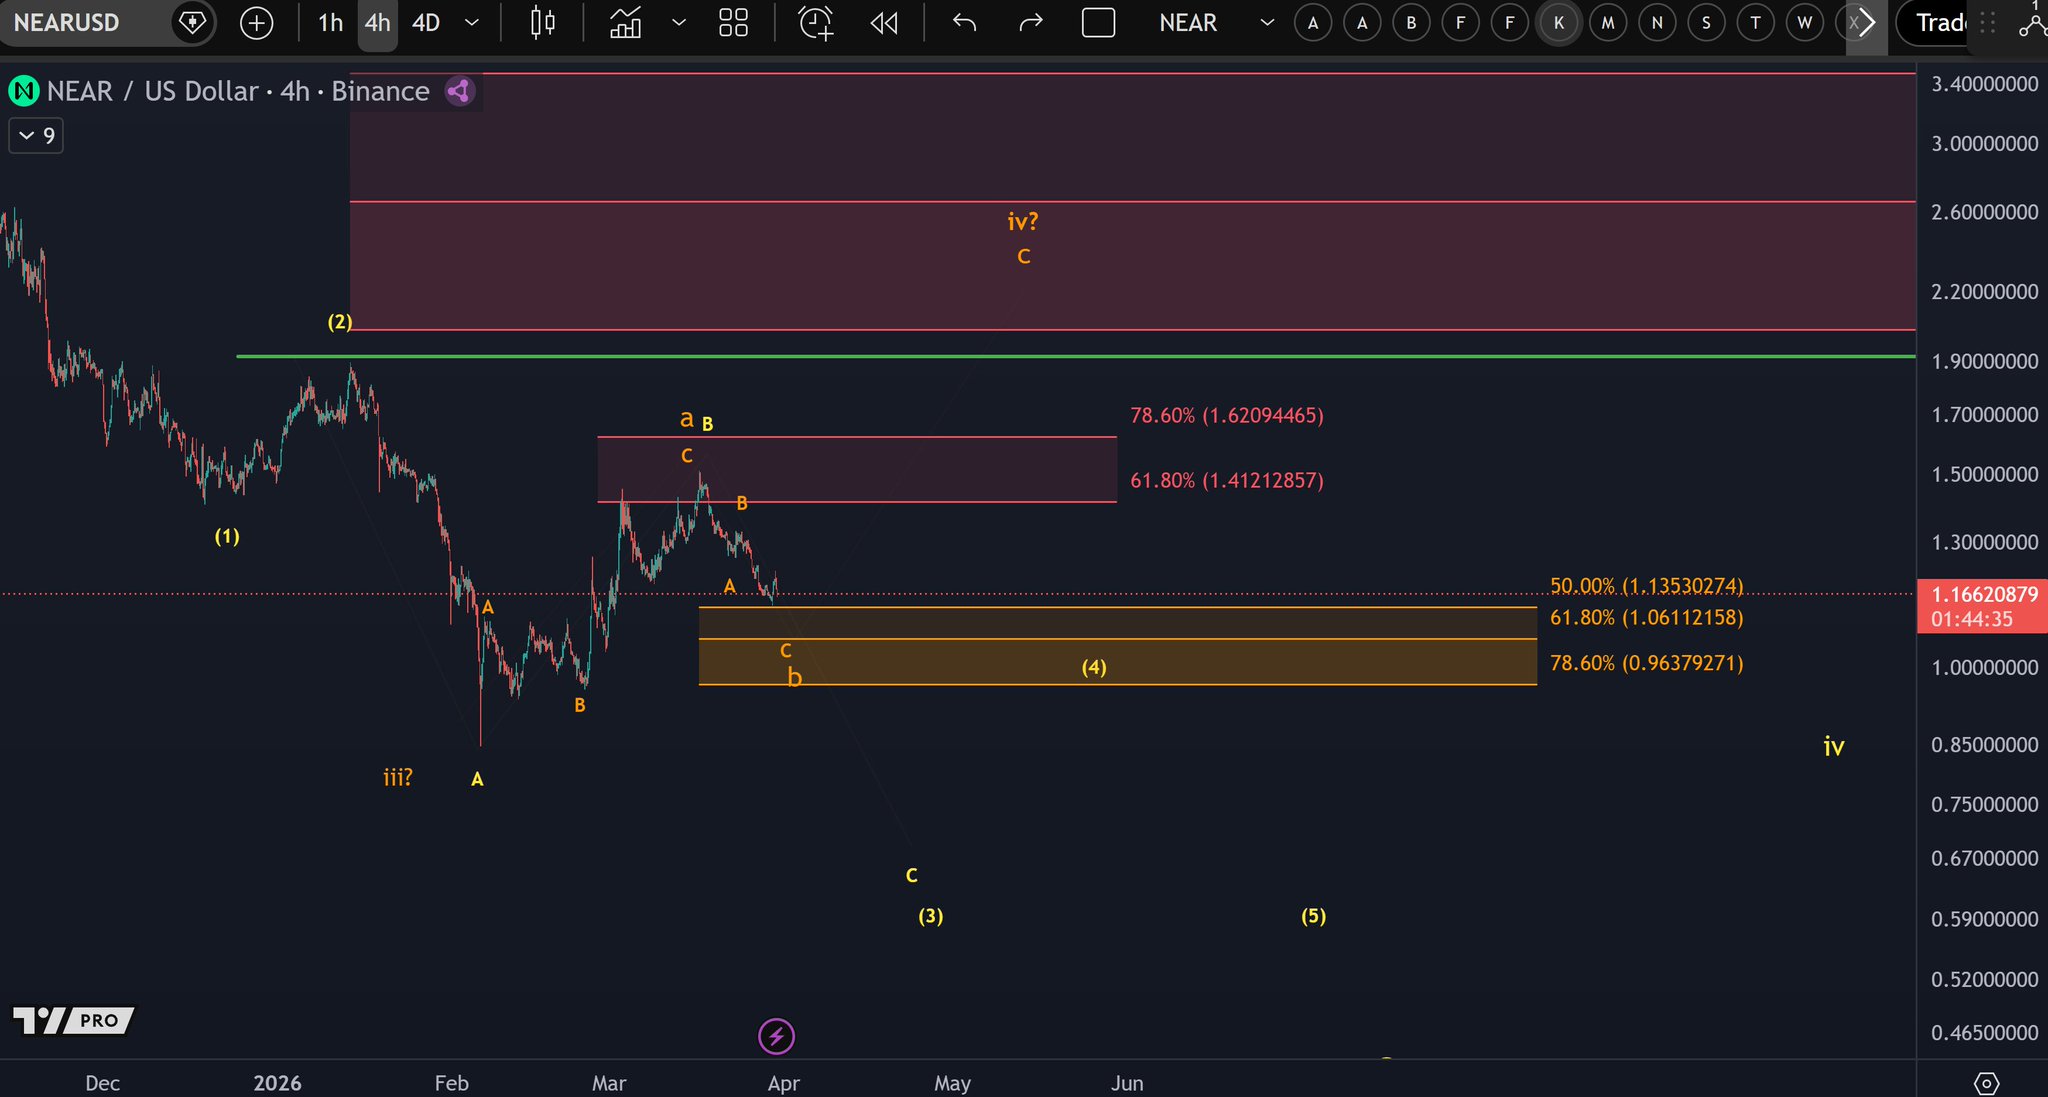The height and width of the screenshot is (1097, 2048).
Task: Open the candlestick chart type selector
Action: (543, 22)
